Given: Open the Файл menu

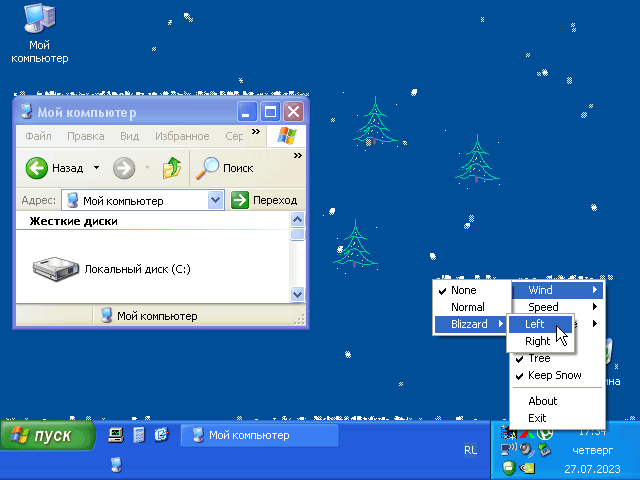Looking at the screenshot, I should 38,136.
